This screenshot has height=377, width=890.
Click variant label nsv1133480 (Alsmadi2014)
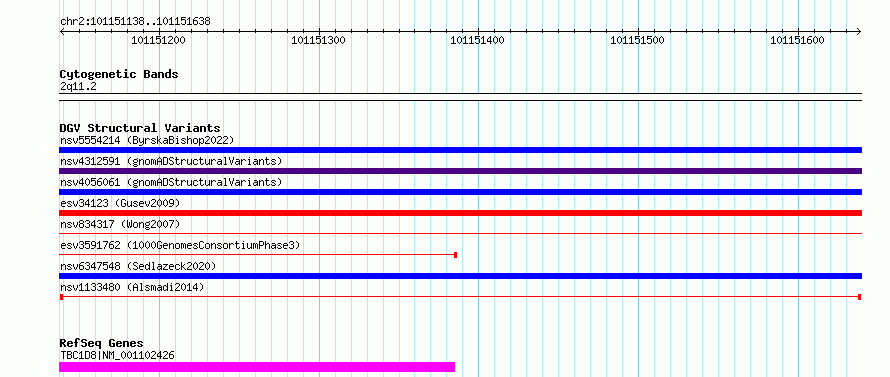pos(132,287)
